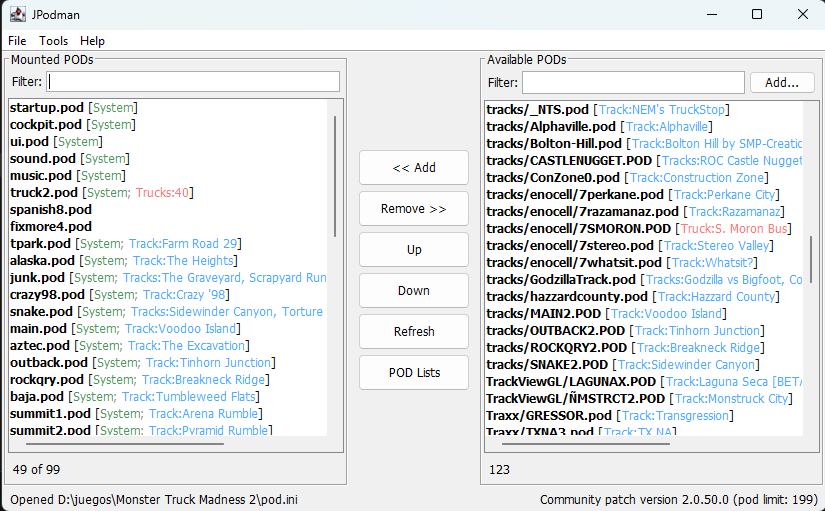Move selection with the Down button
Image resolution: width=825 pixels, height=511 pixels.
coord(414,290)
